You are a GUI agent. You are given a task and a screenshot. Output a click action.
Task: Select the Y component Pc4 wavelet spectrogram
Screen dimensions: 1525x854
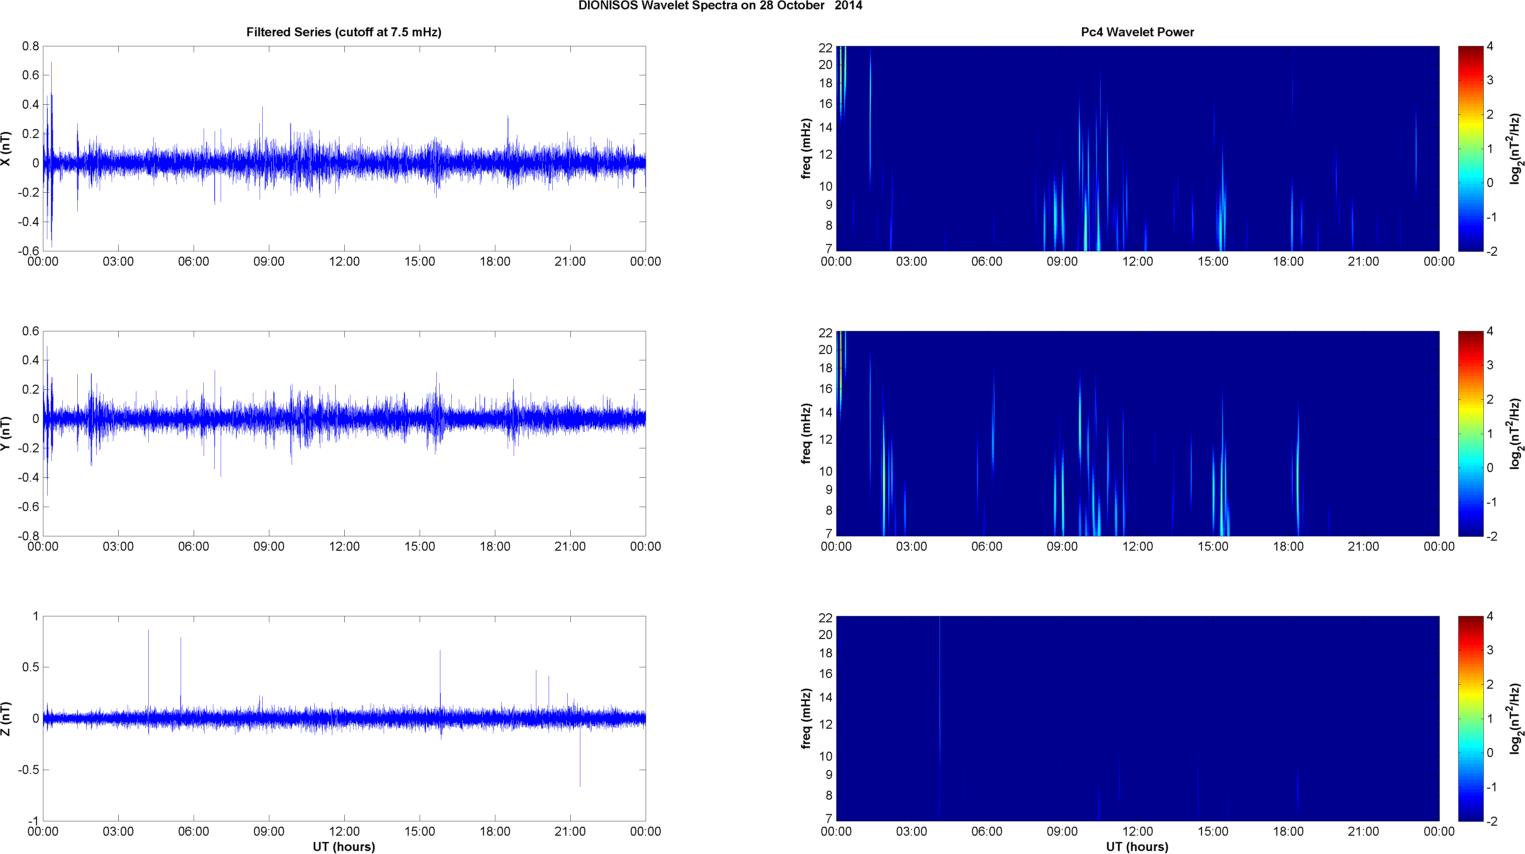(x=1137, y=433)
